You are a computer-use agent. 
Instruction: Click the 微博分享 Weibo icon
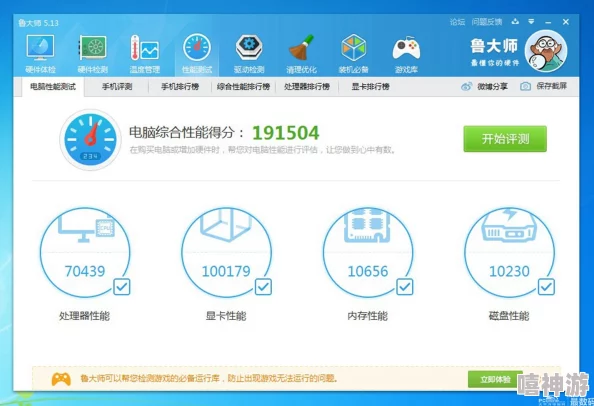tap(466, 86)
